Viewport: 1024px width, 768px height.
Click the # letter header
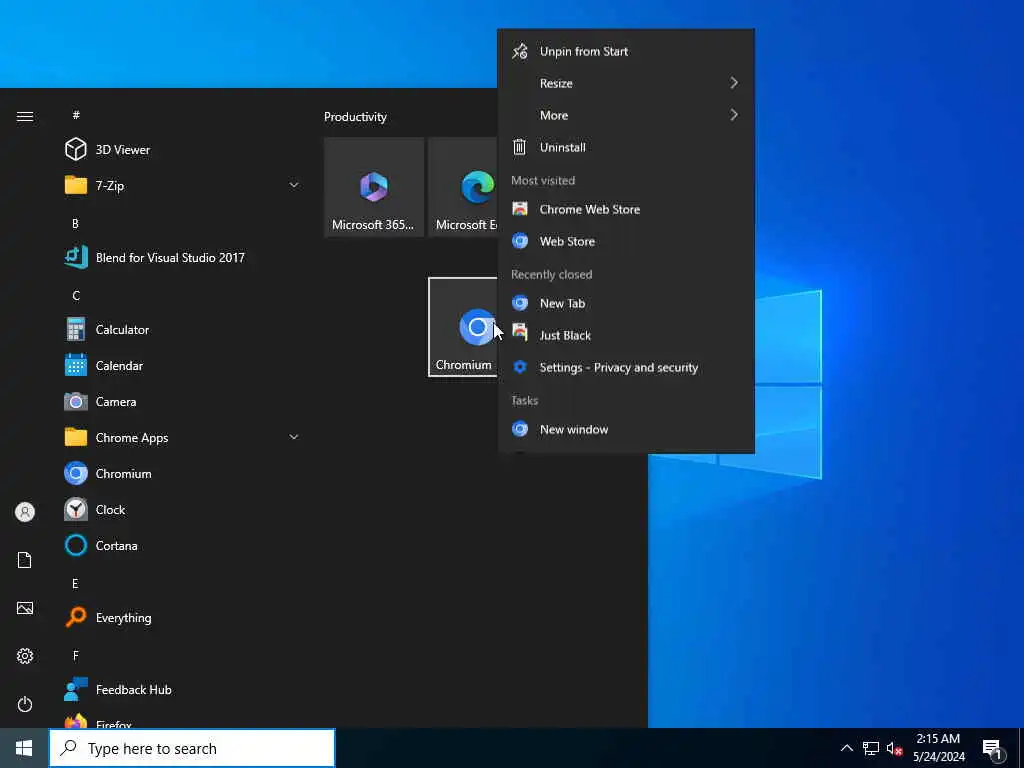[76, 115]
